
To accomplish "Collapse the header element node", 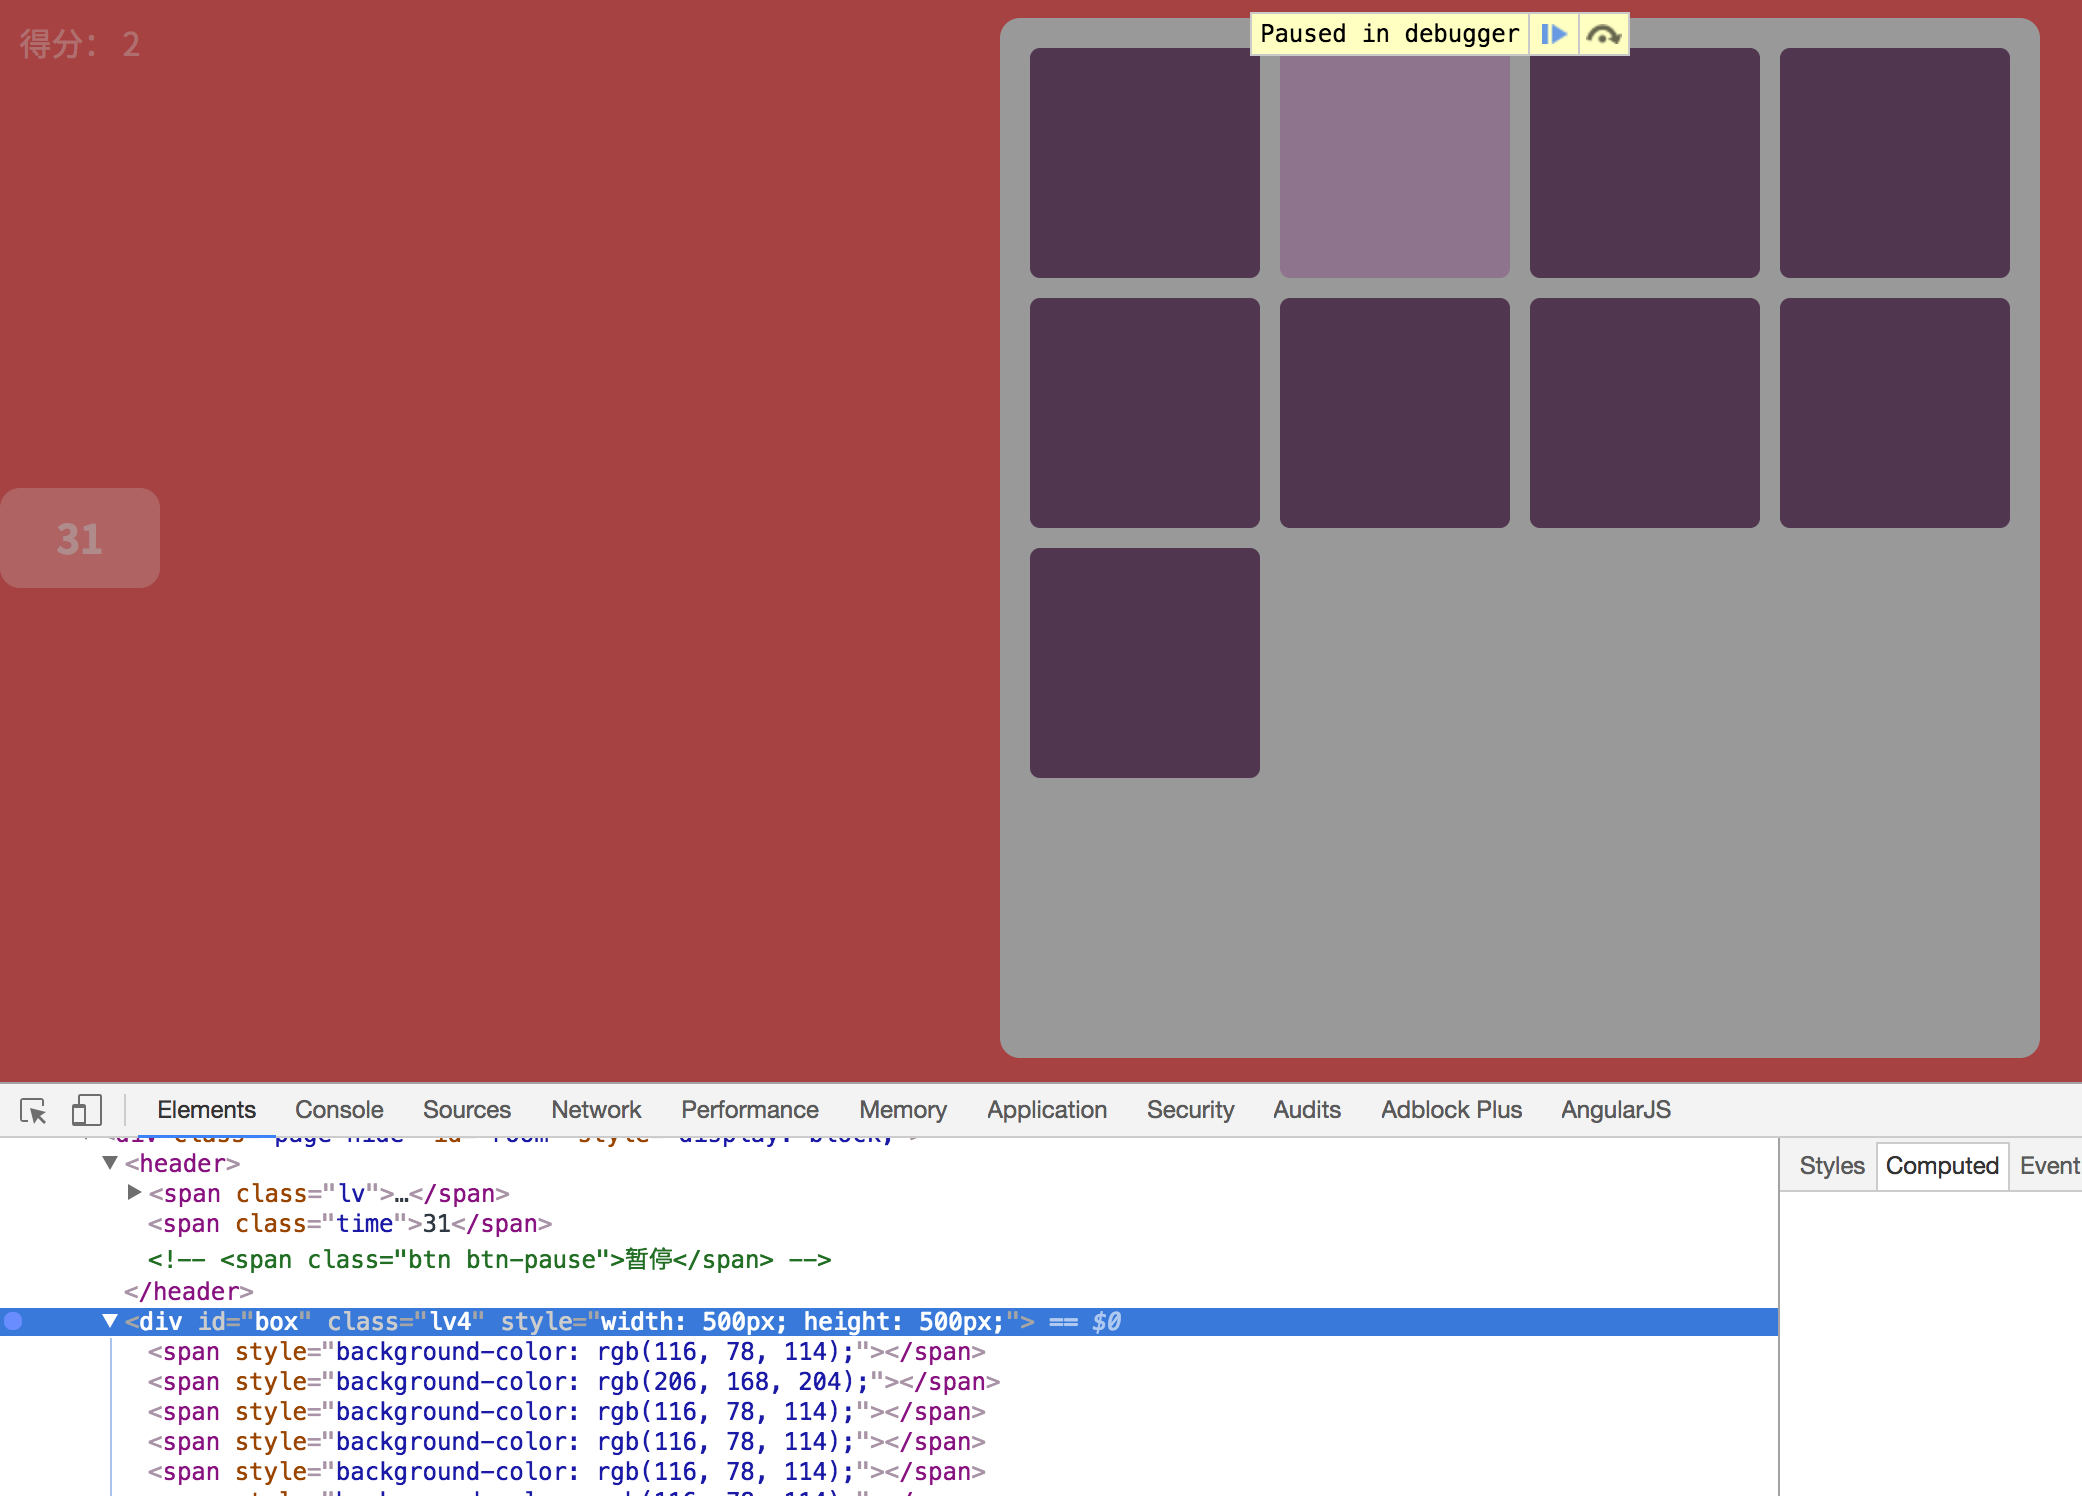I will coord(110,1162).
